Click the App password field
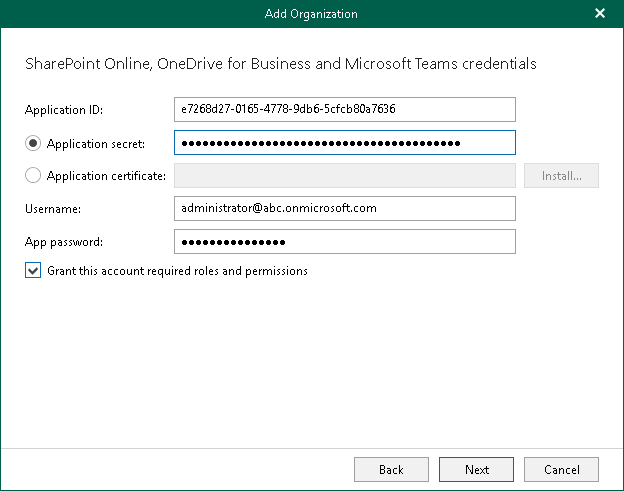This screenshot has width=624, height=491. click(x=345, y=242)
